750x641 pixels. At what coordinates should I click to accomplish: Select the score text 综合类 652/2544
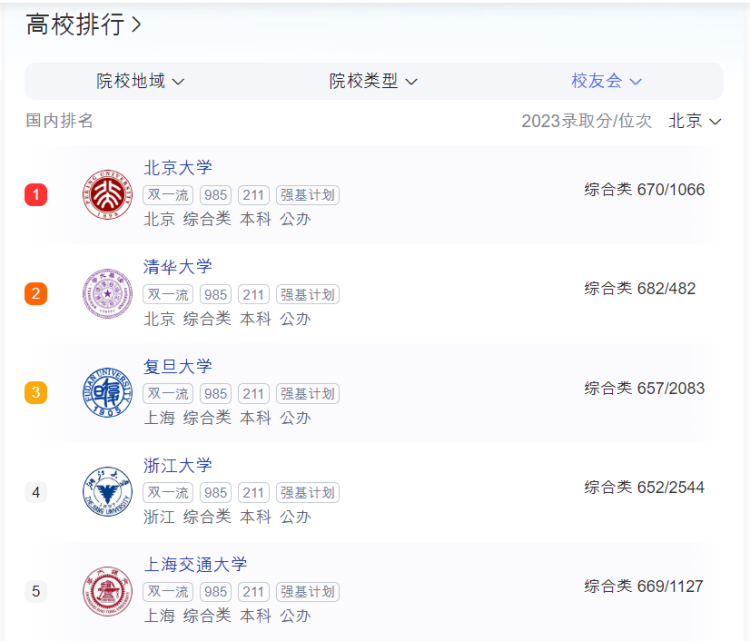[x=644, y=487]
